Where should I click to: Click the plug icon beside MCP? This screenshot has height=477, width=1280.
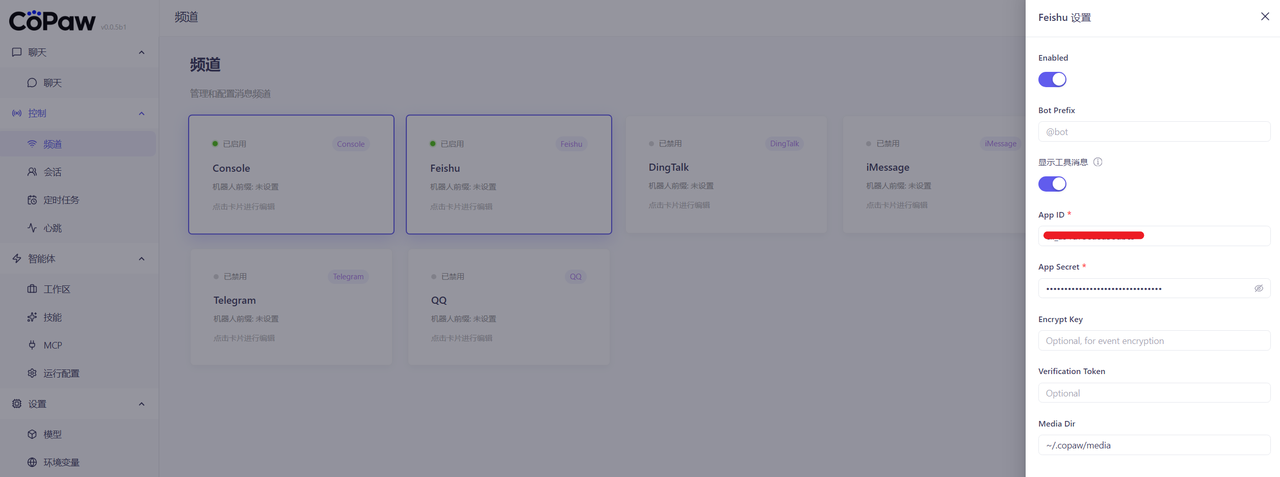click(x=32, y=345)
